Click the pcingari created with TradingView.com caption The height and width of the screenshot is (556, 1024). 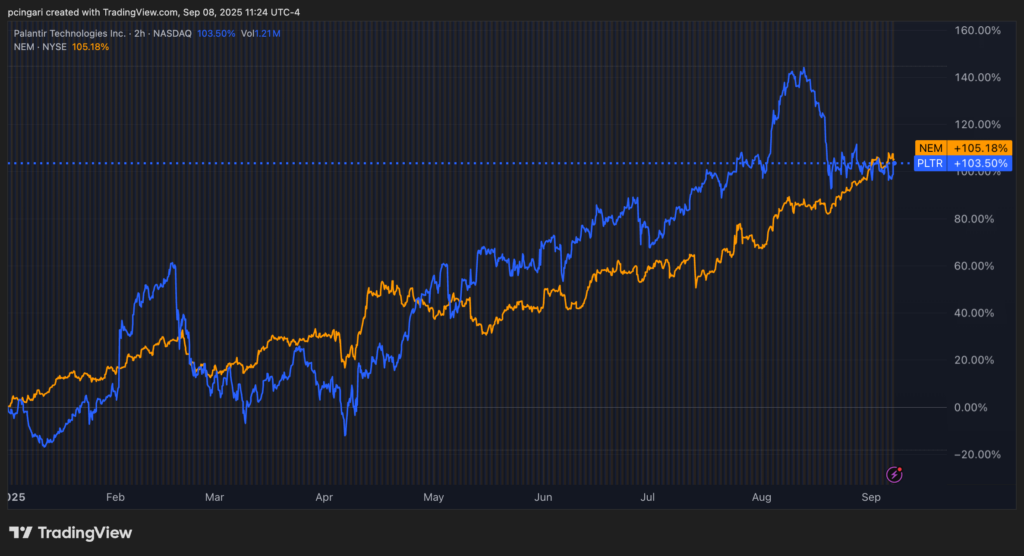click(154, 12)
